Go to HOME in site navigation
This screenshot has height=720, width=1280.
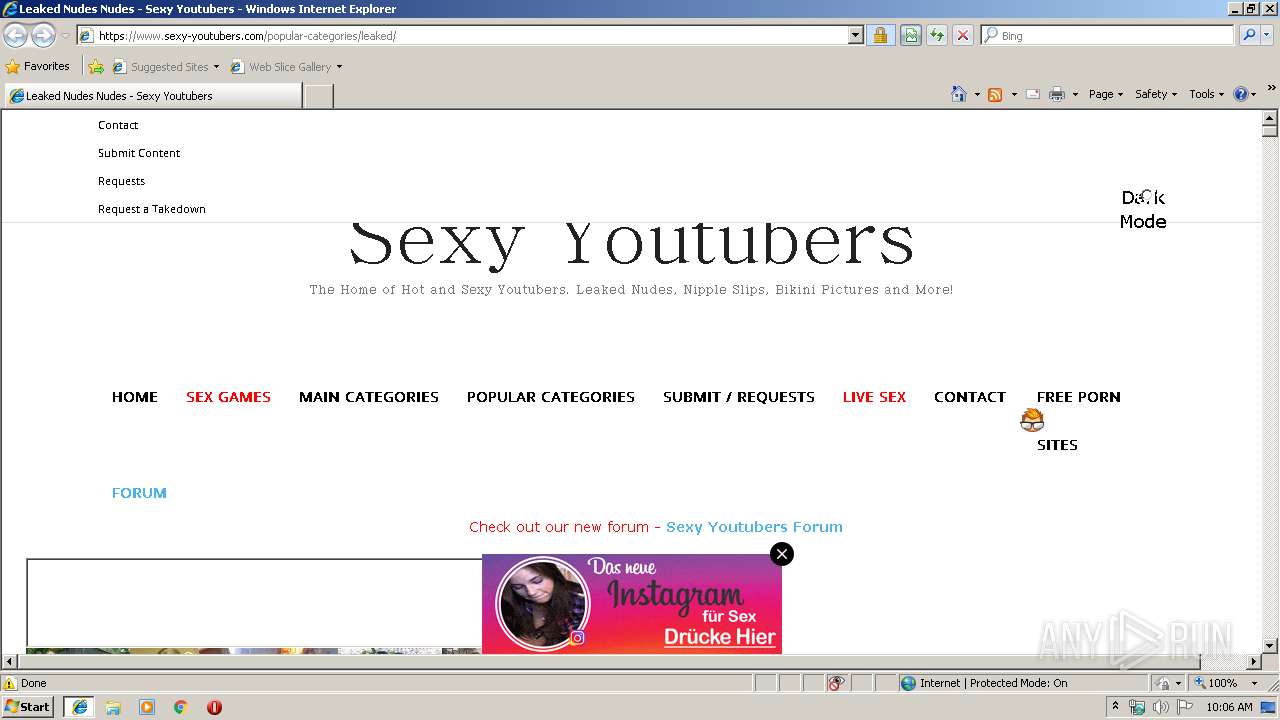tap(135, 397)
